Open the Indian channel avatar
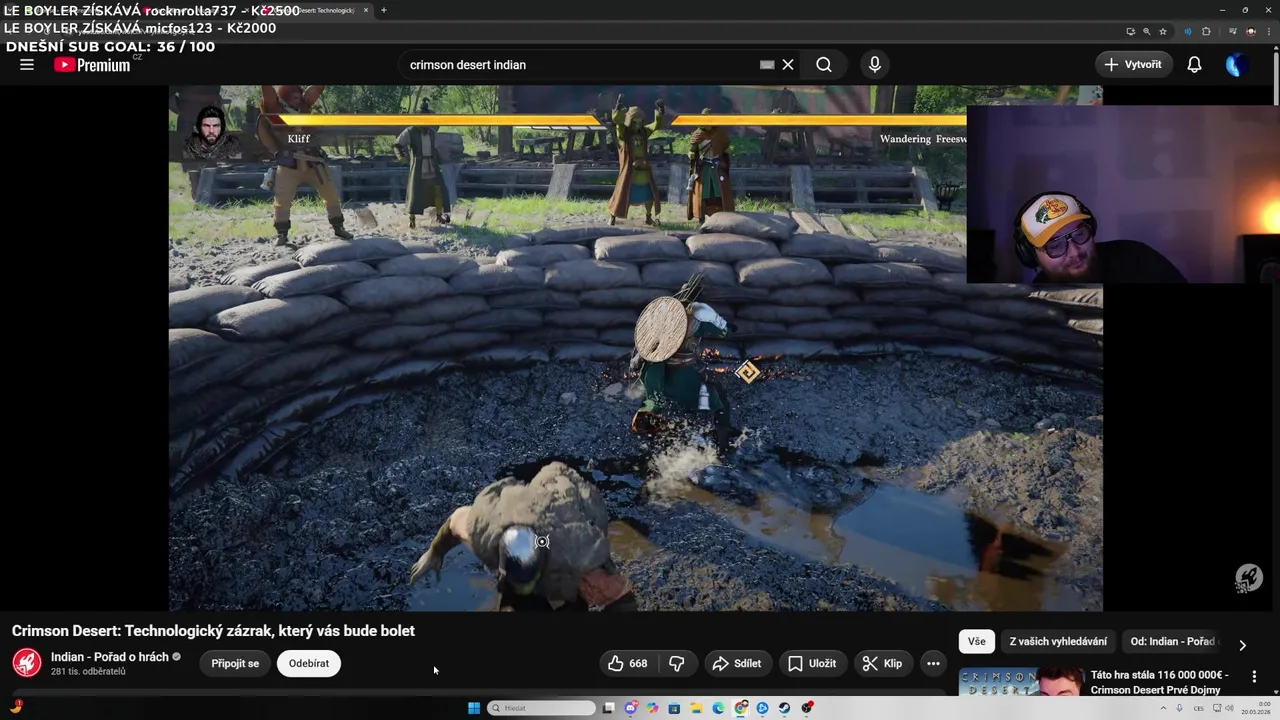This screenshot has height=720, width=1280. click(27, 663)
